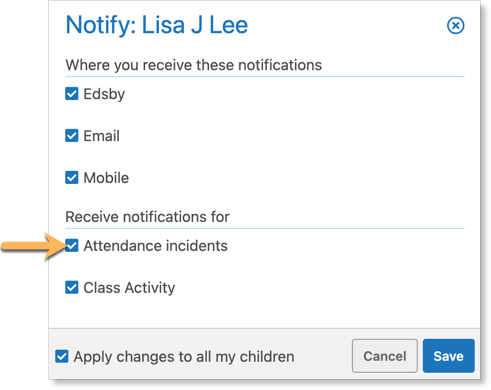
Task: Click the orange arrow pointing to Attendance
Action: click(x=35, y=246)
